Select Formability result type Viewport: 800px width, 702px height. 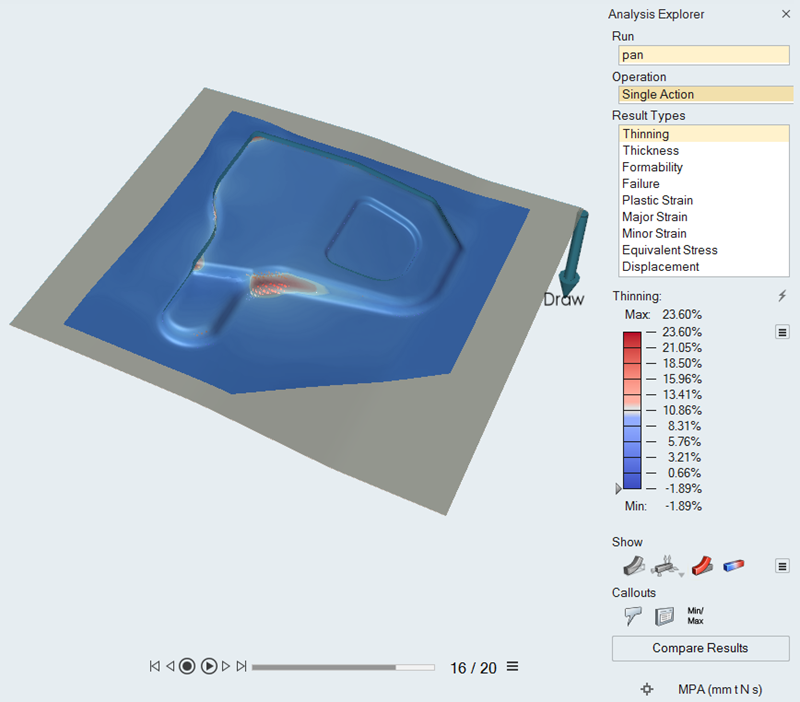coord(652,167)
